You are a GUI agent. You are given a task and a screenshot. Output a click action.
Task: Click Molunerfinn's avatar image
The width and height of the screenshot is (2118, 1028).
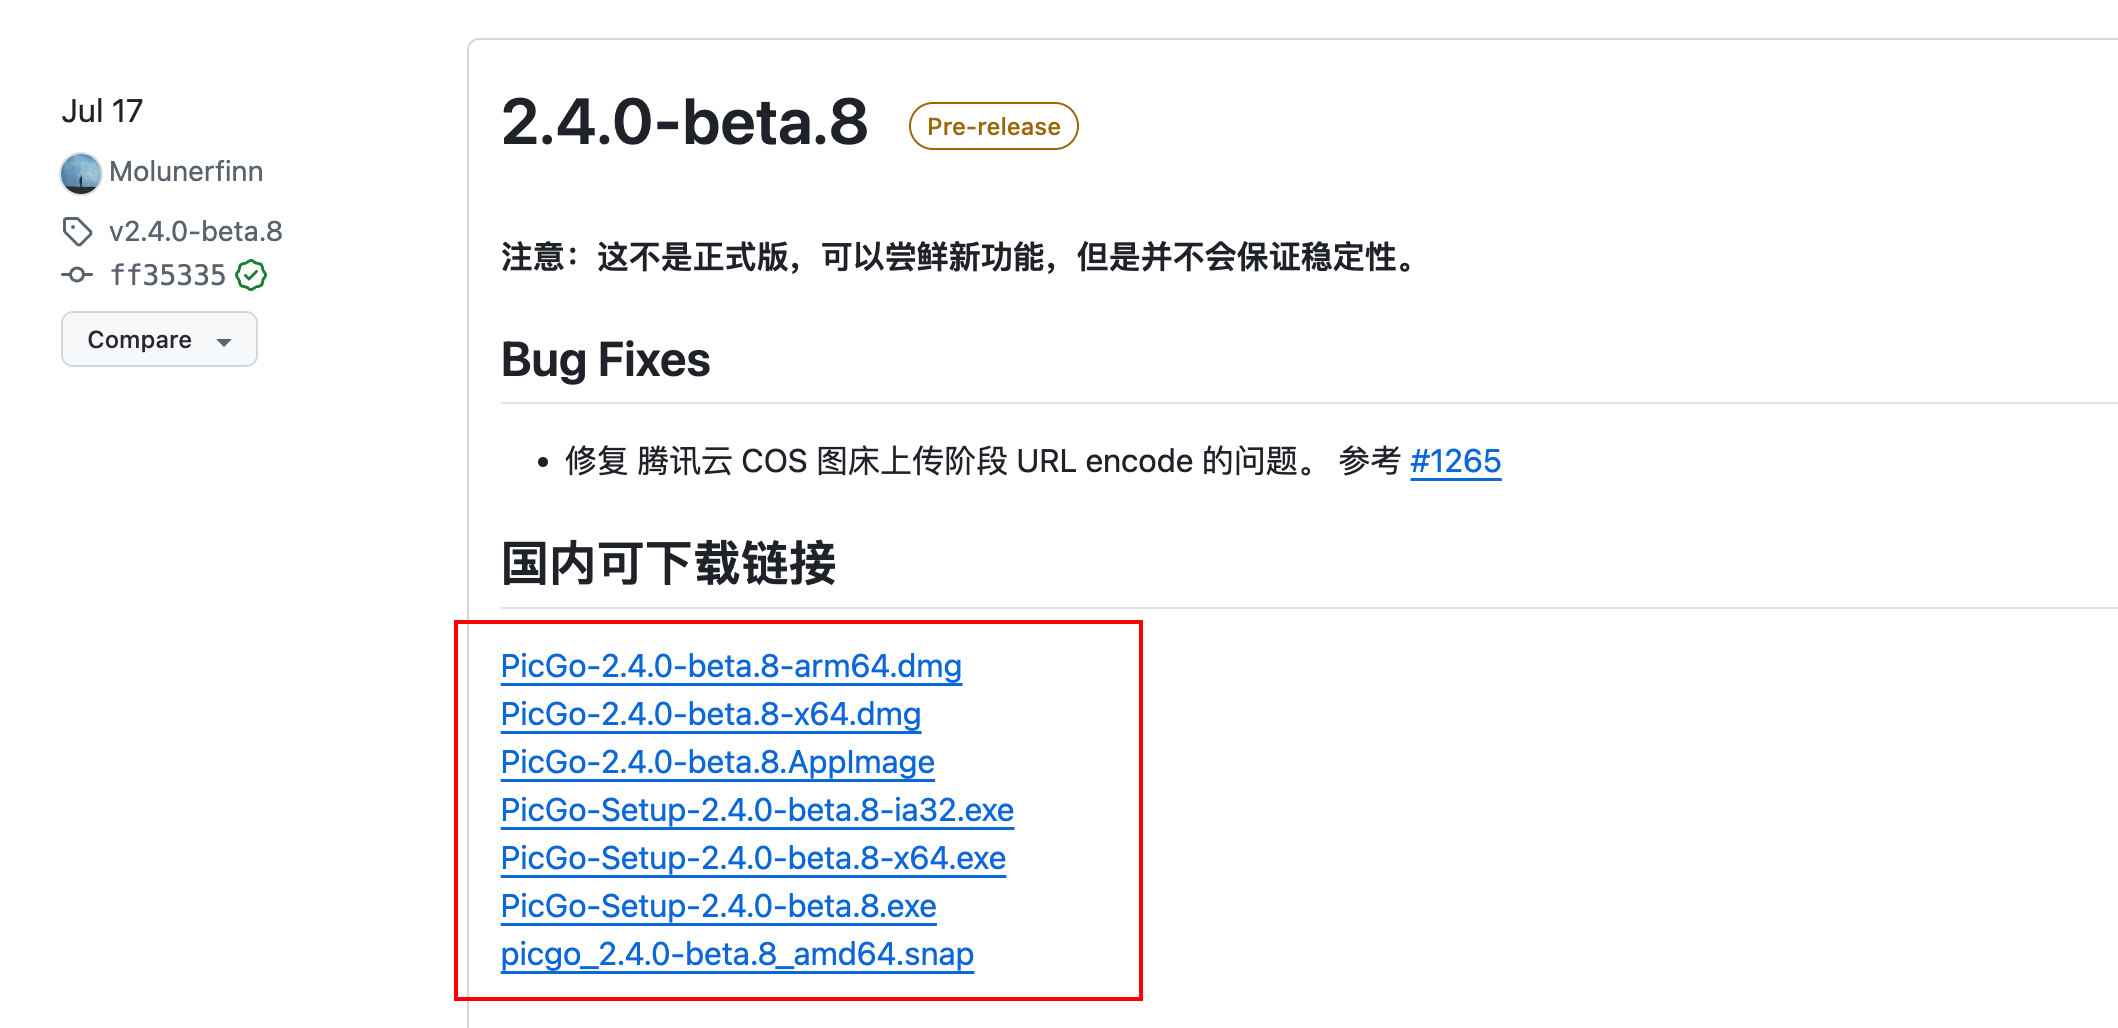click(81, 173)
